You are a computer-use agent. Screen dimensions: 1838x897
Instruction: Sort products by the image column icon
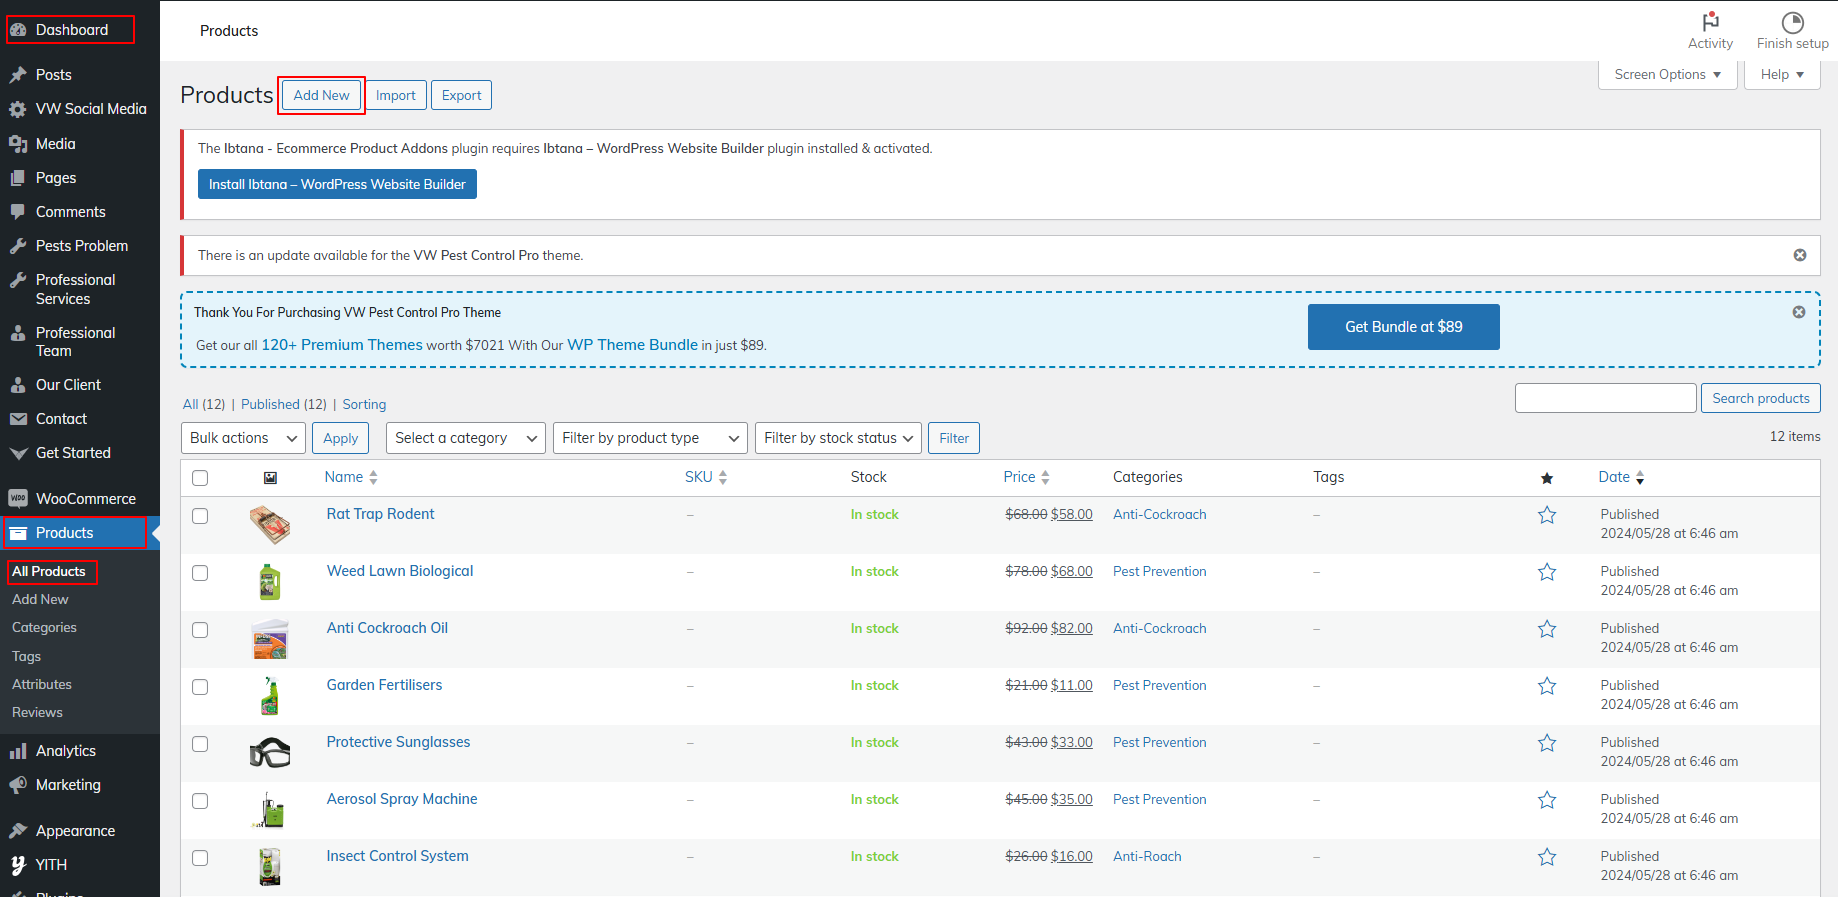[270, 478]
